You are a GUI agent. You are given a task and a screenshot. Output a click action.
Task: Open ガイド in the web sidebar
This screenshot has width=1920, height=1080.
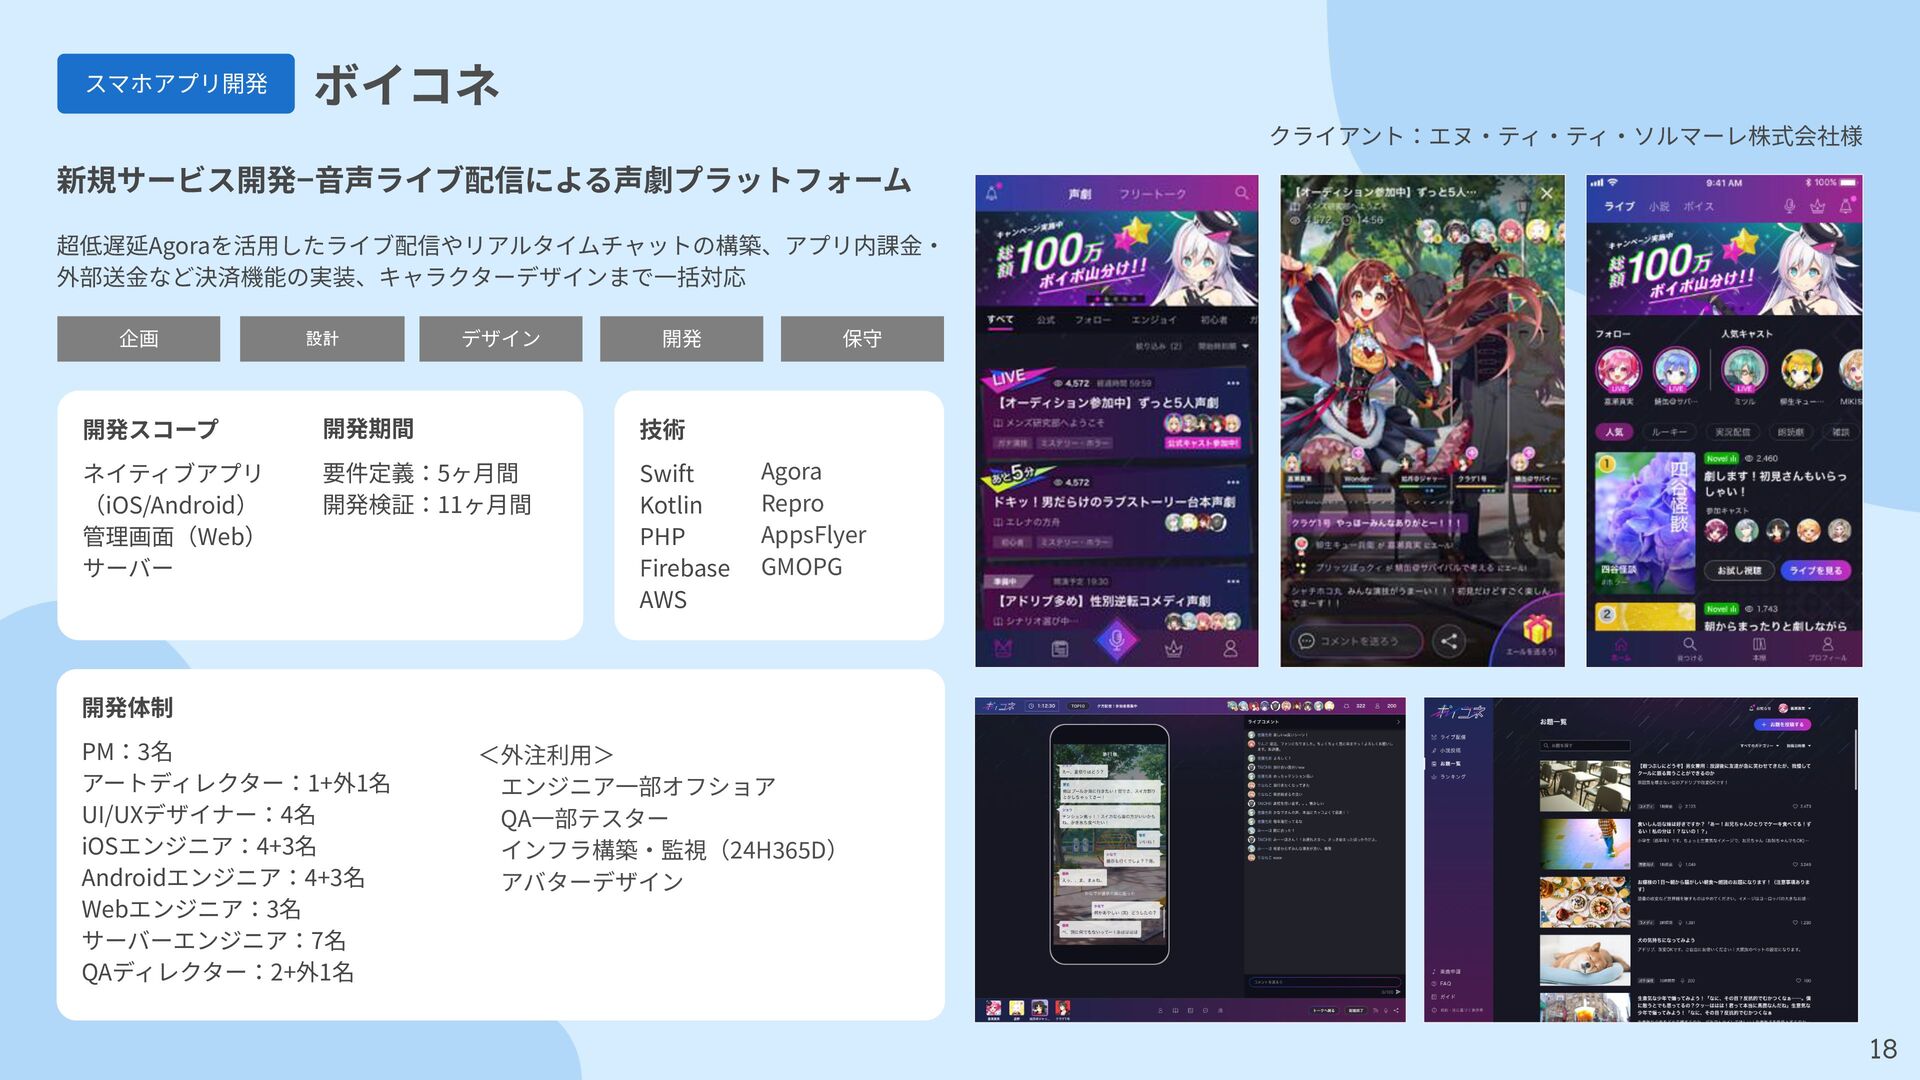(1444, 996)
